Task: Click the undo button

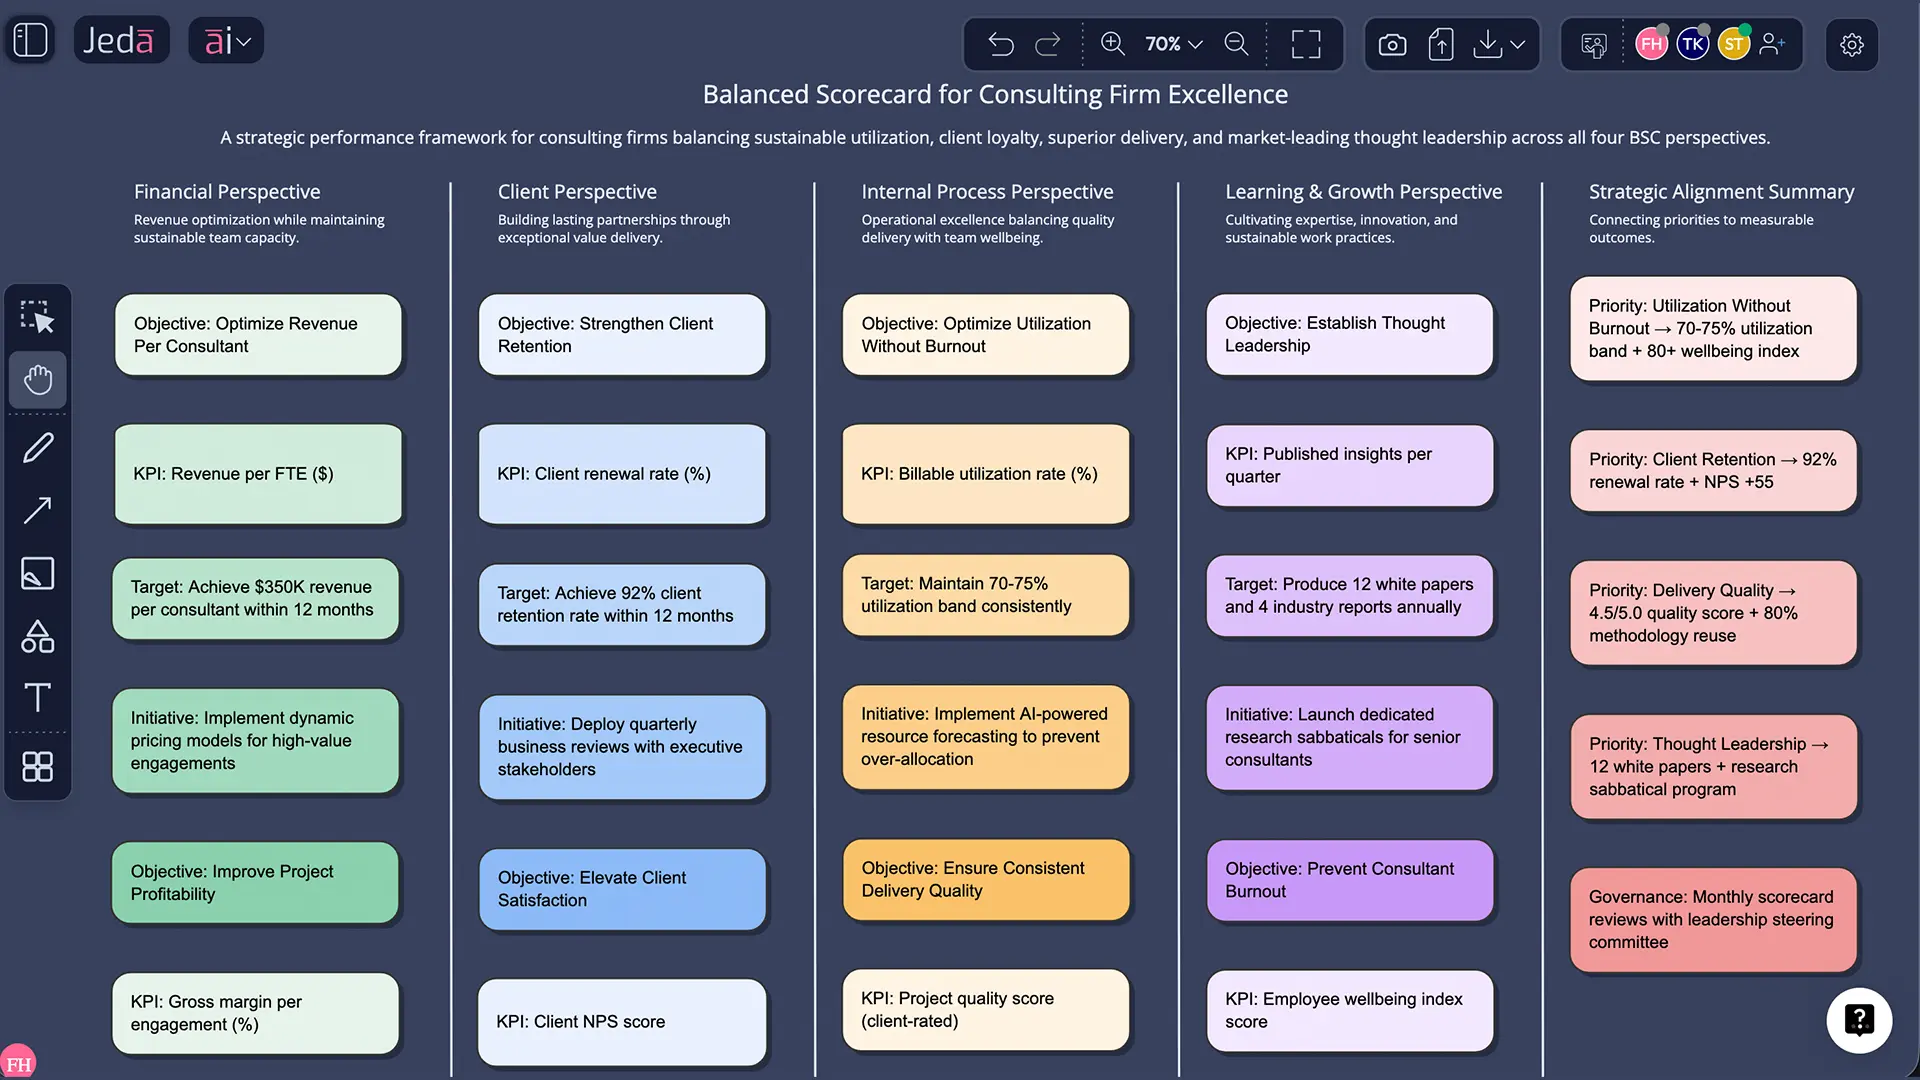Action: pos(999,44)
